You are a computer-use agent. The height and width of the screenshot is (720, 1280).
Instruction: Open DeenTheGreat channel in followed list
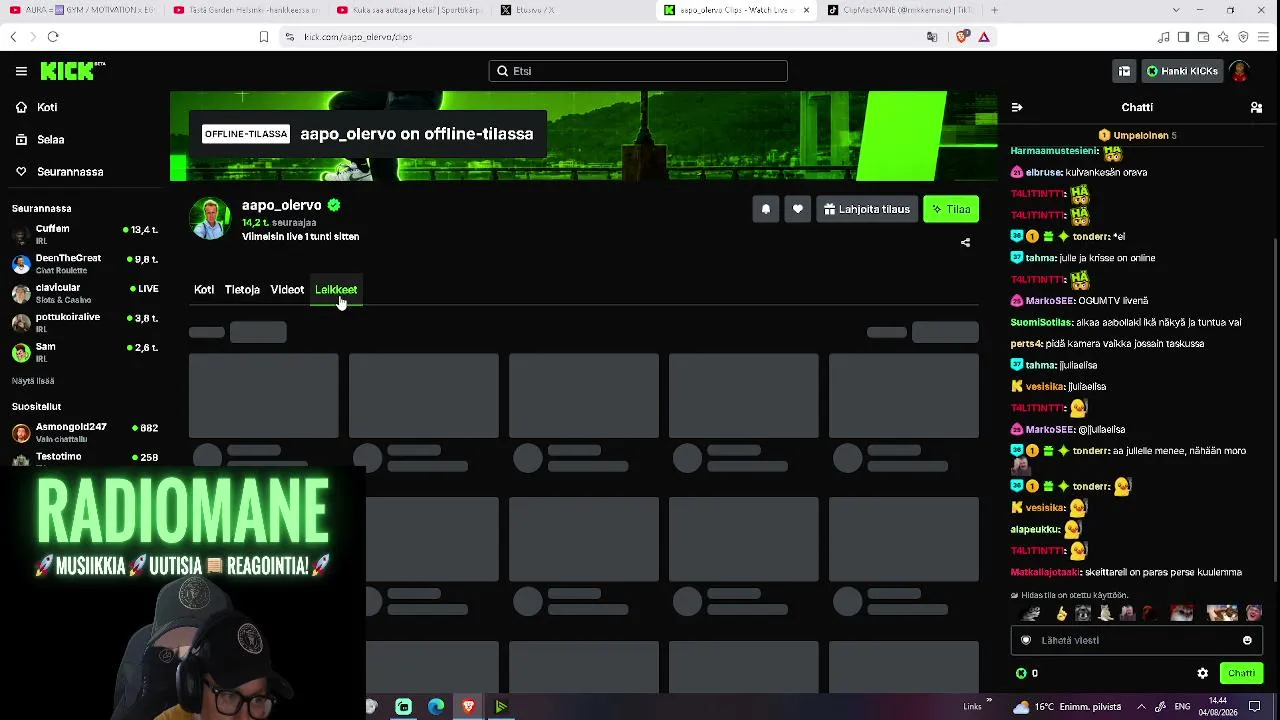click(x=85, y=263)
